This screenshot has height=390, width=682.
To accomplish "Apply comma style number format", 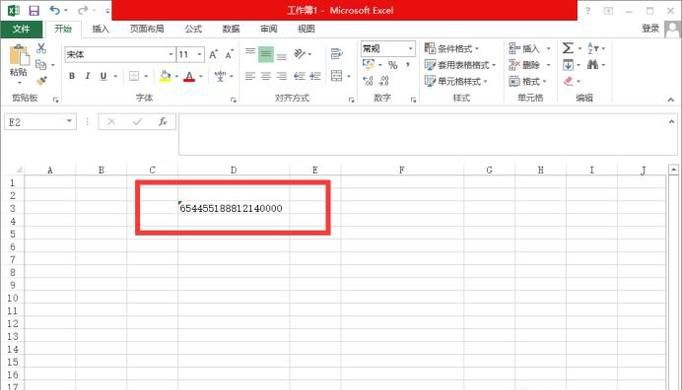I will click(408, 65).
